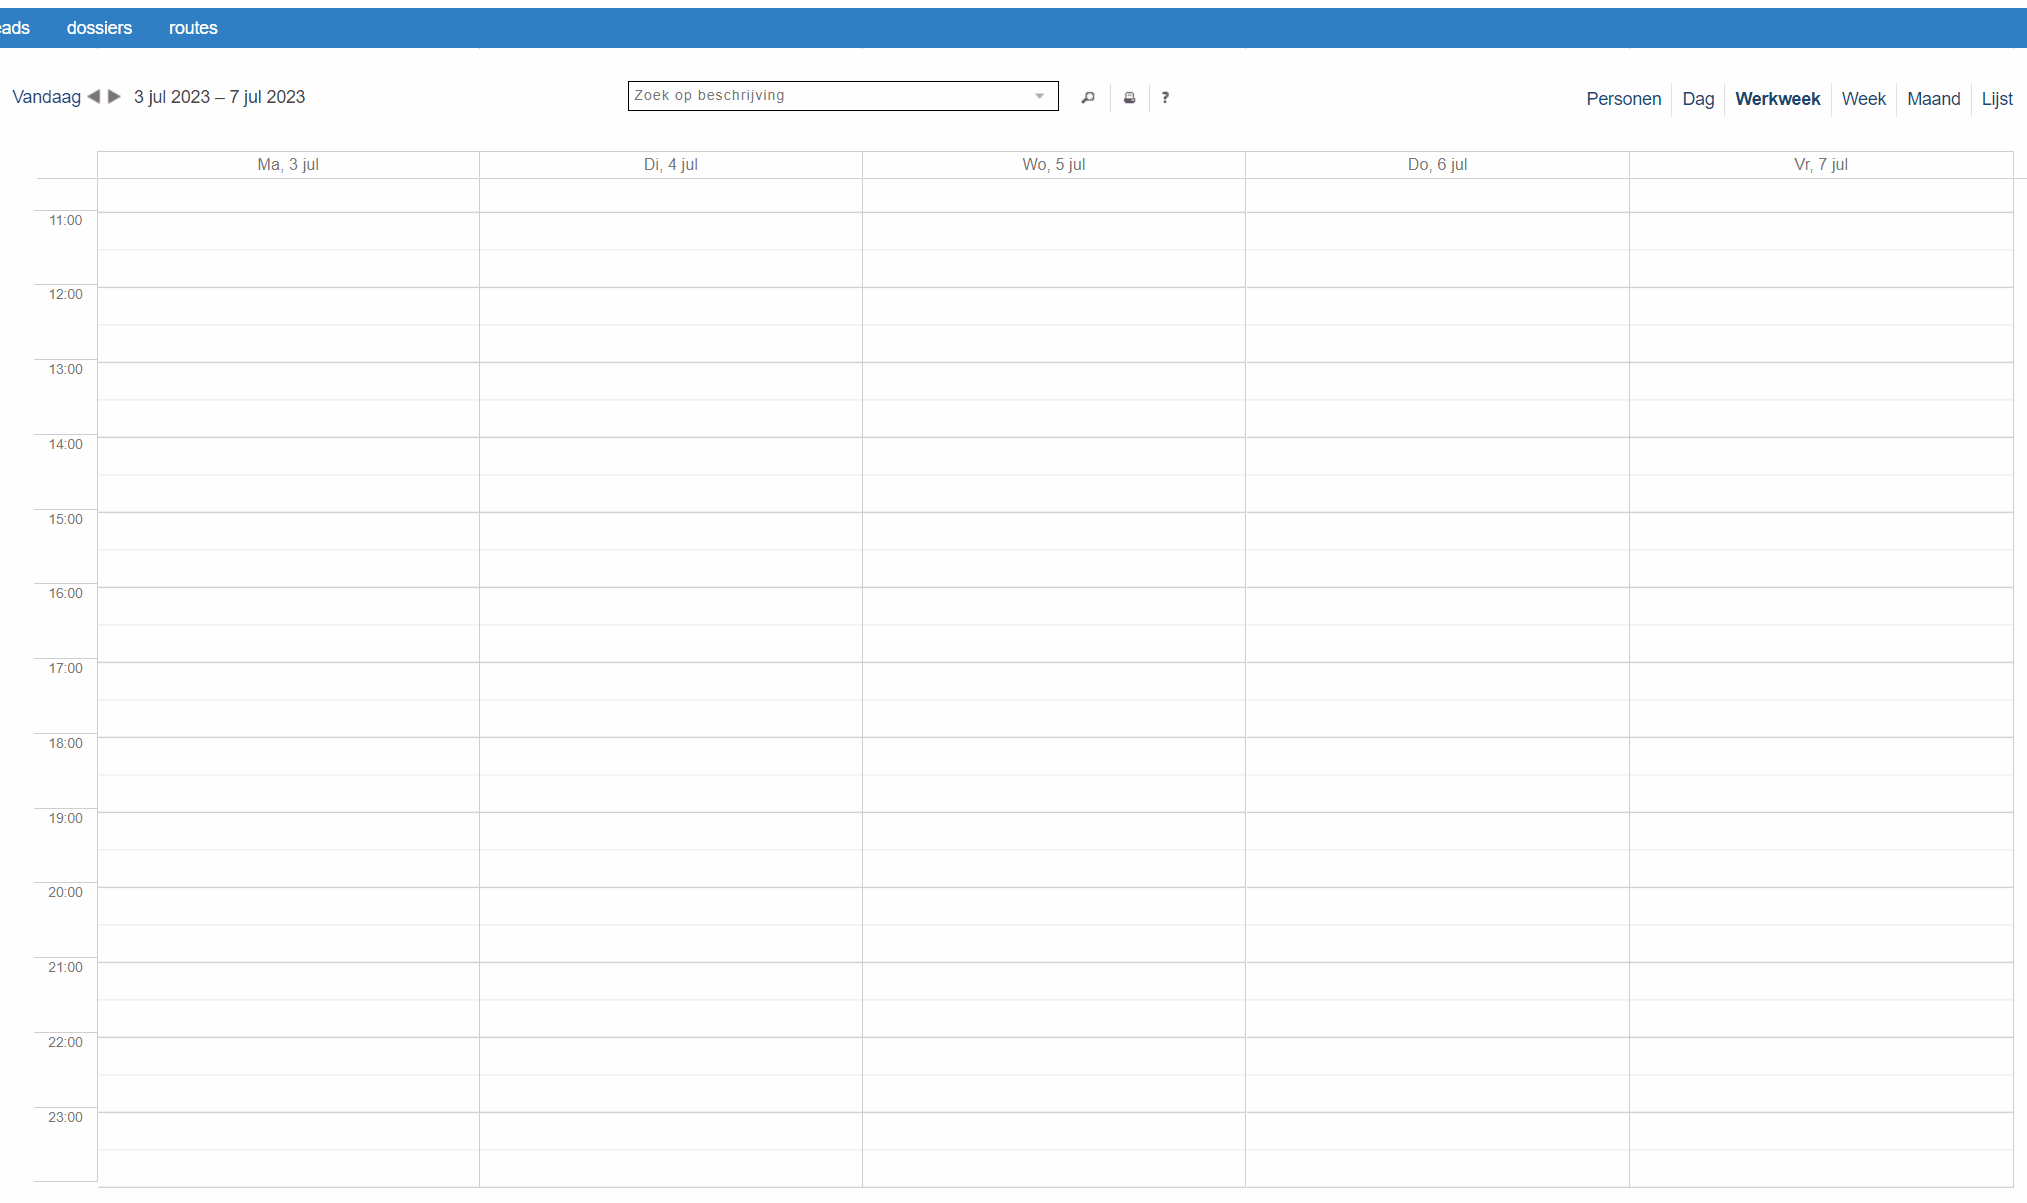Select the 17:00 slot on Vr, 7 jul
The width and height of the screenshot is (2027, 1203).
coord(1821,681)
